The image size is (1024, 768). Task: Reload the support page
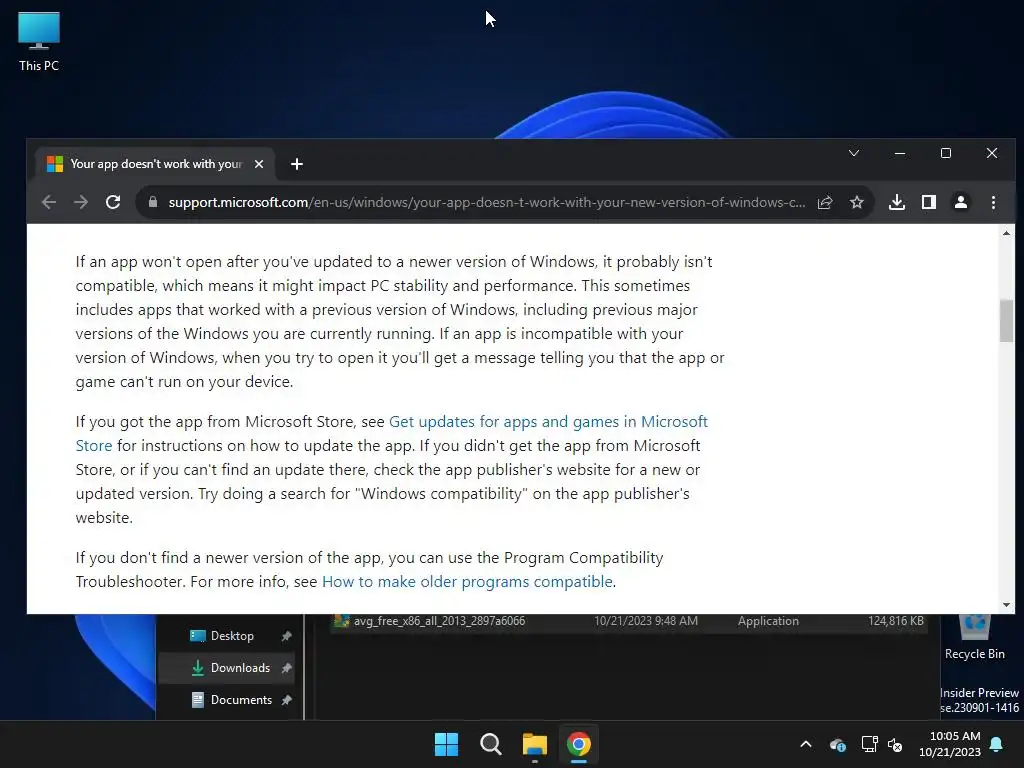(113, 202)
